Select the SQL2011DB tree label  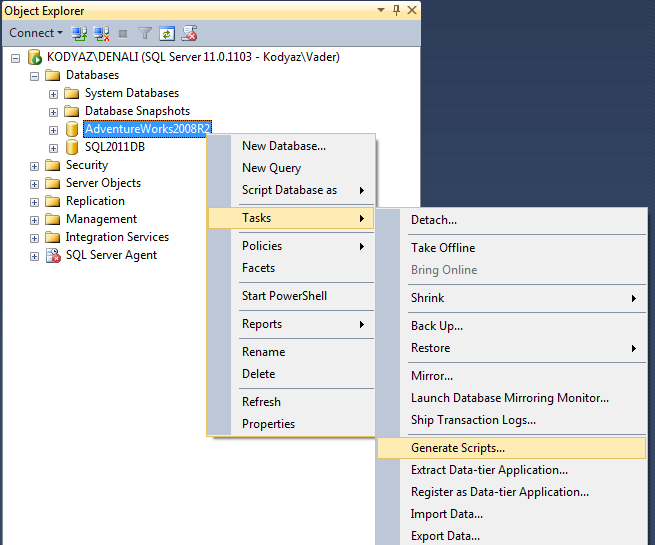click(115, 147)
